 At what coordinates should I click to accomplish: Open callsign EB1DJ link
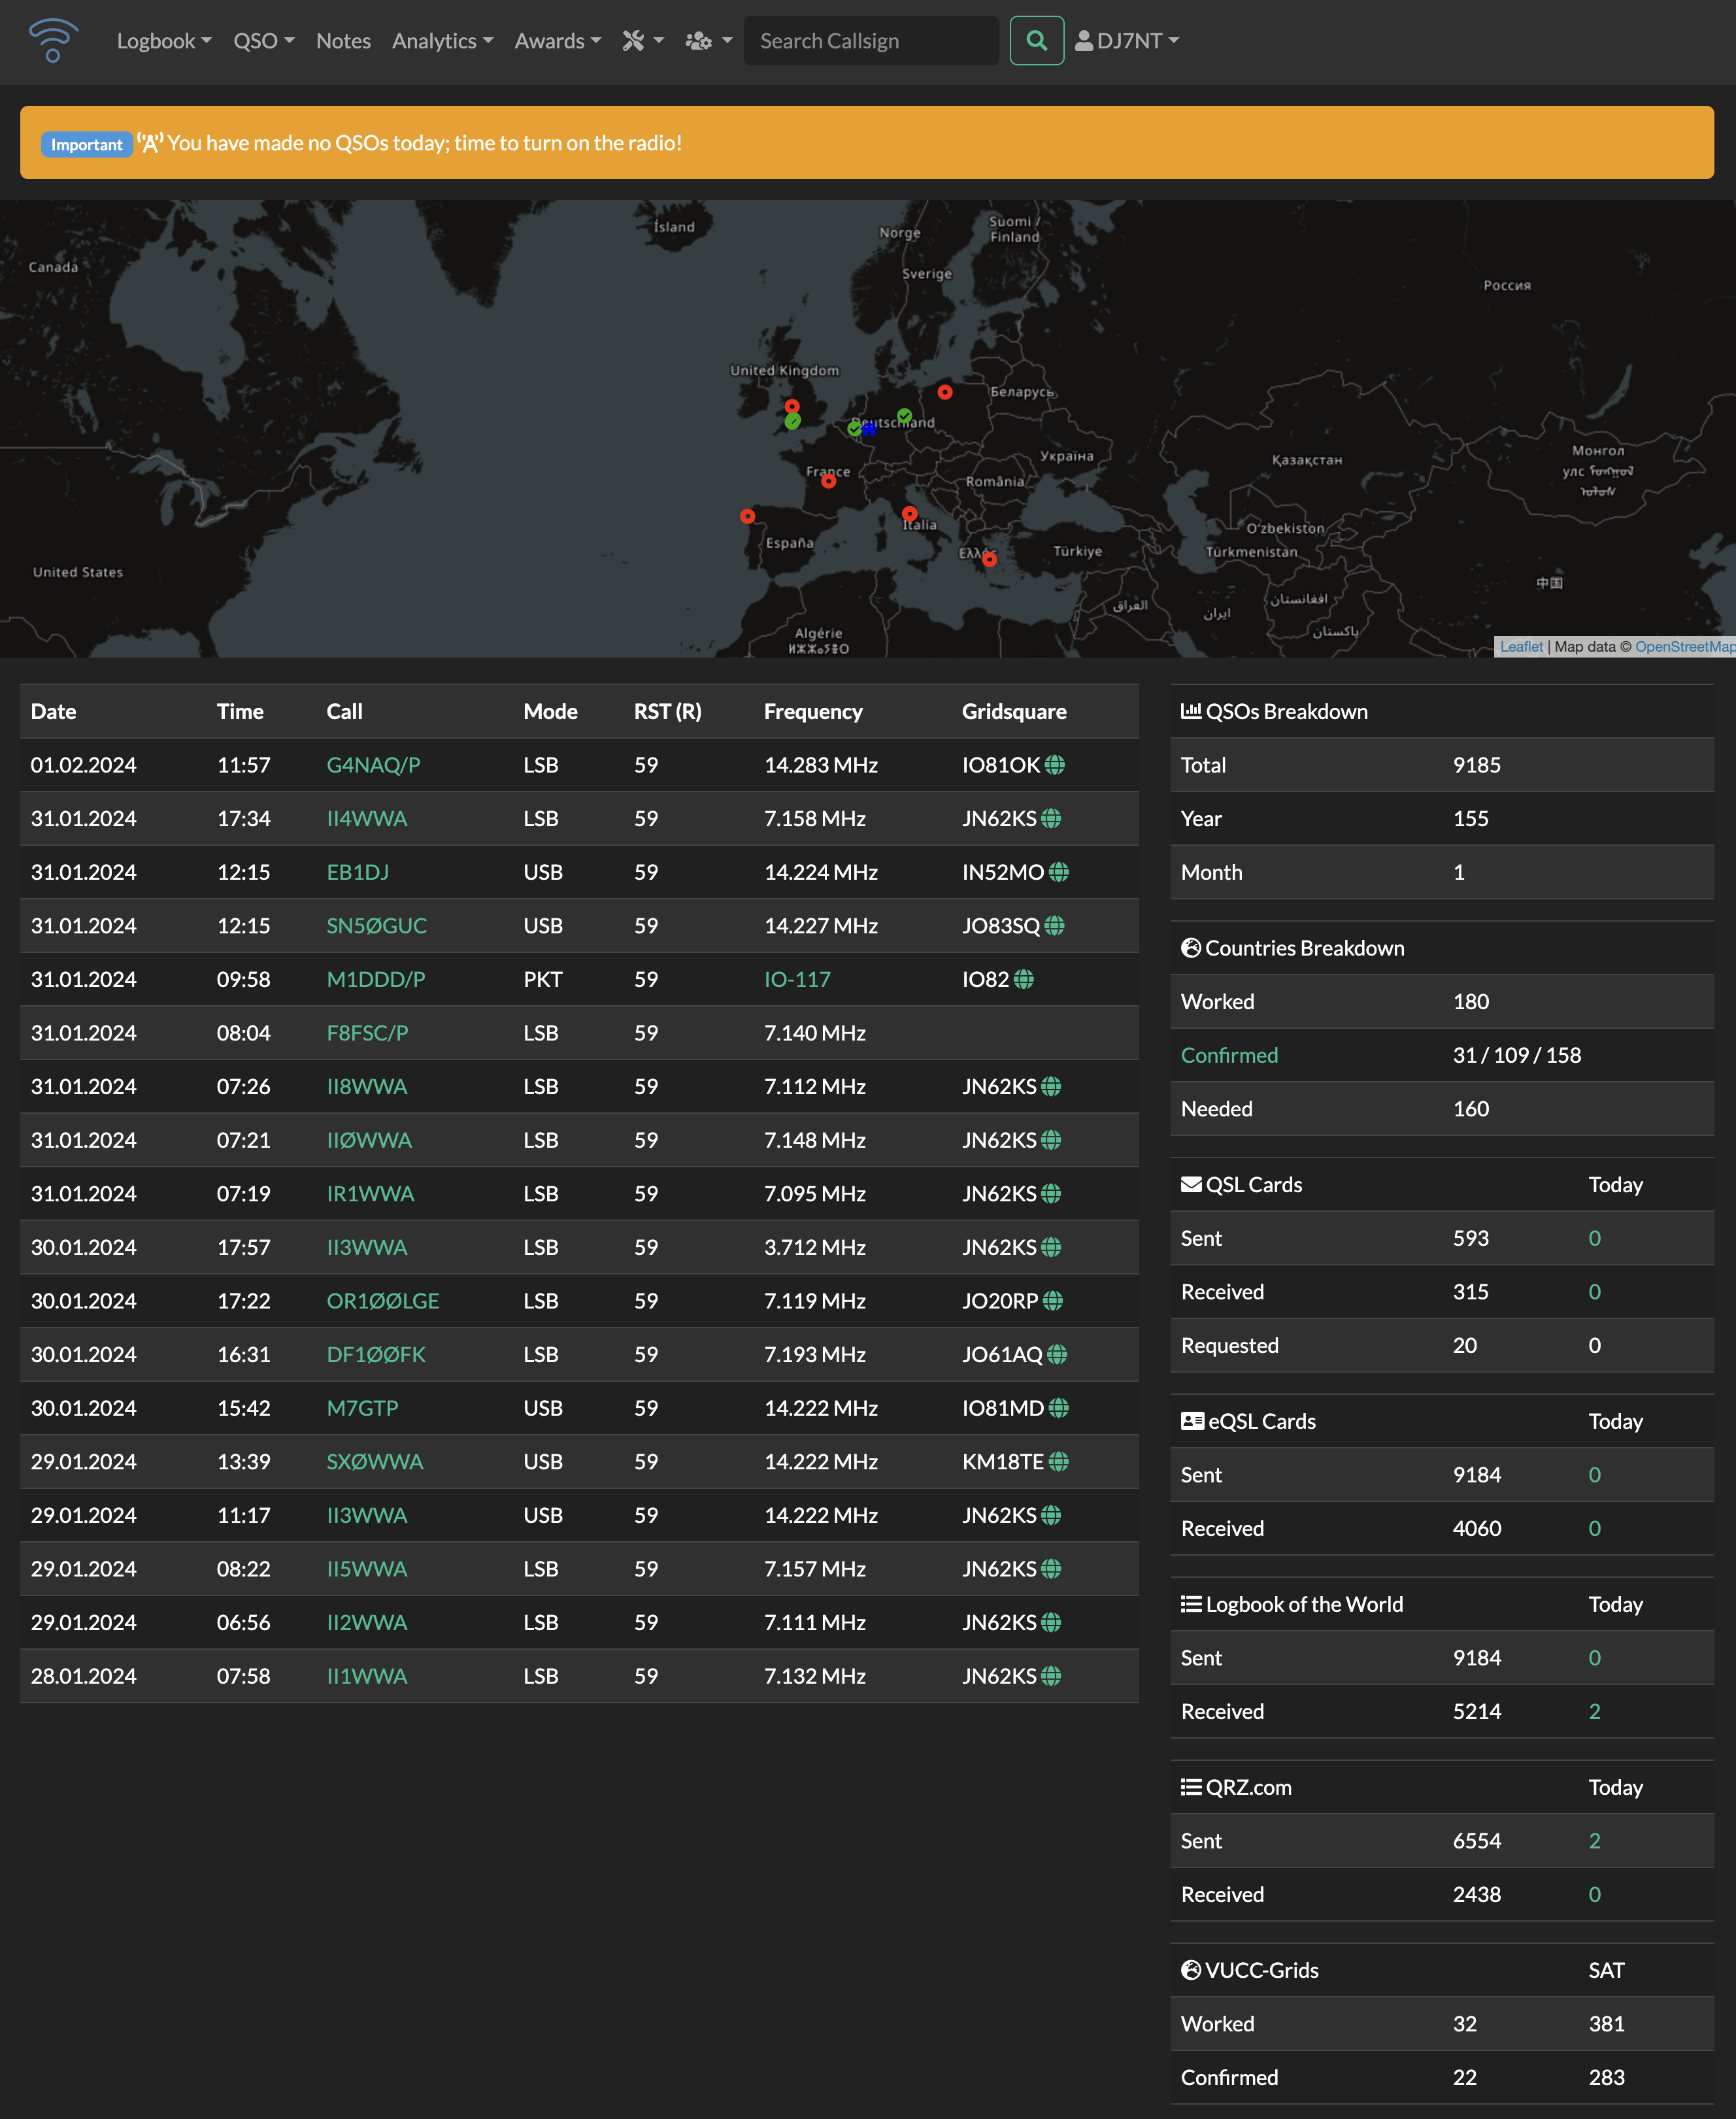pyautogui.click(x=358, y=872)
